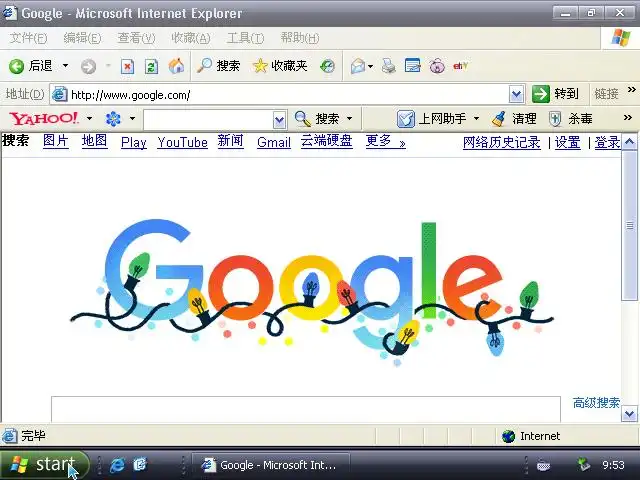Click the 清理 broom cleanup icon
The image size is (640, 480).
498,119
